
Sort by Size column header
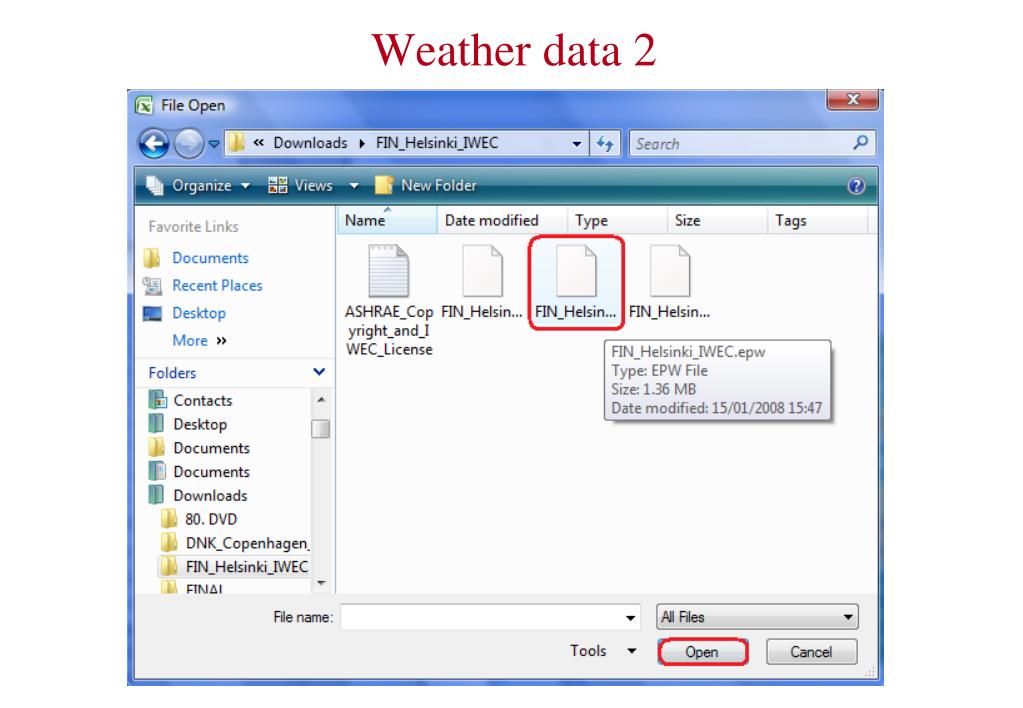click(x=716, y=221)
